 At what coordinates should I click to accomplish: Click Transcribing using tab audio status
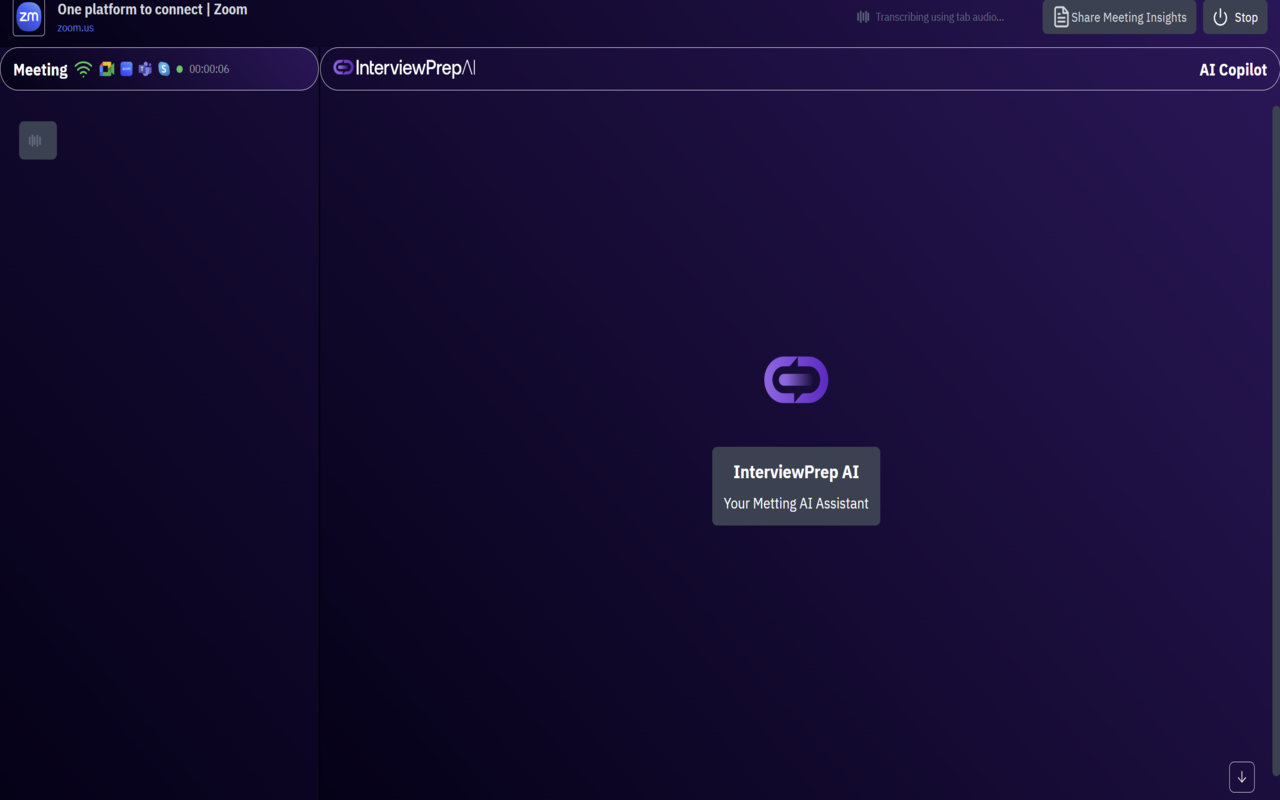click(x=939, y=17)
